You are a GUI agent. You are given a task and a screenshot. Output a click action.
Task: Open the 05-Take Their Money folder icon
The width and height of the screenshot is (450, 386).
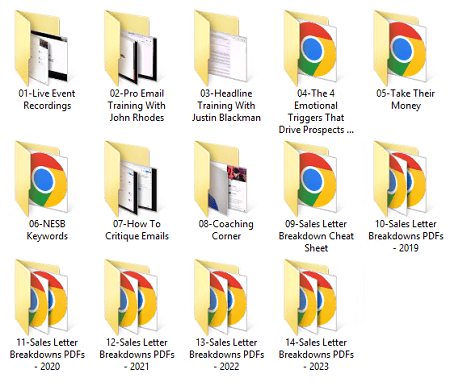[400, 48]
